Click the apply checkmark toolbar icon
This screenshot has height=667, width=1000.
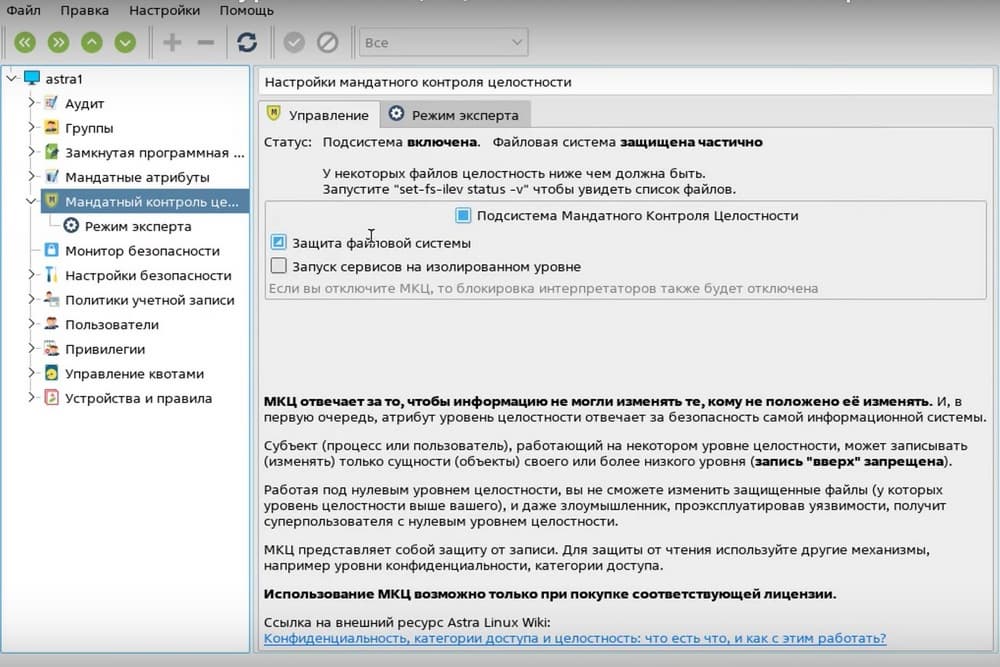coord(294,43)
